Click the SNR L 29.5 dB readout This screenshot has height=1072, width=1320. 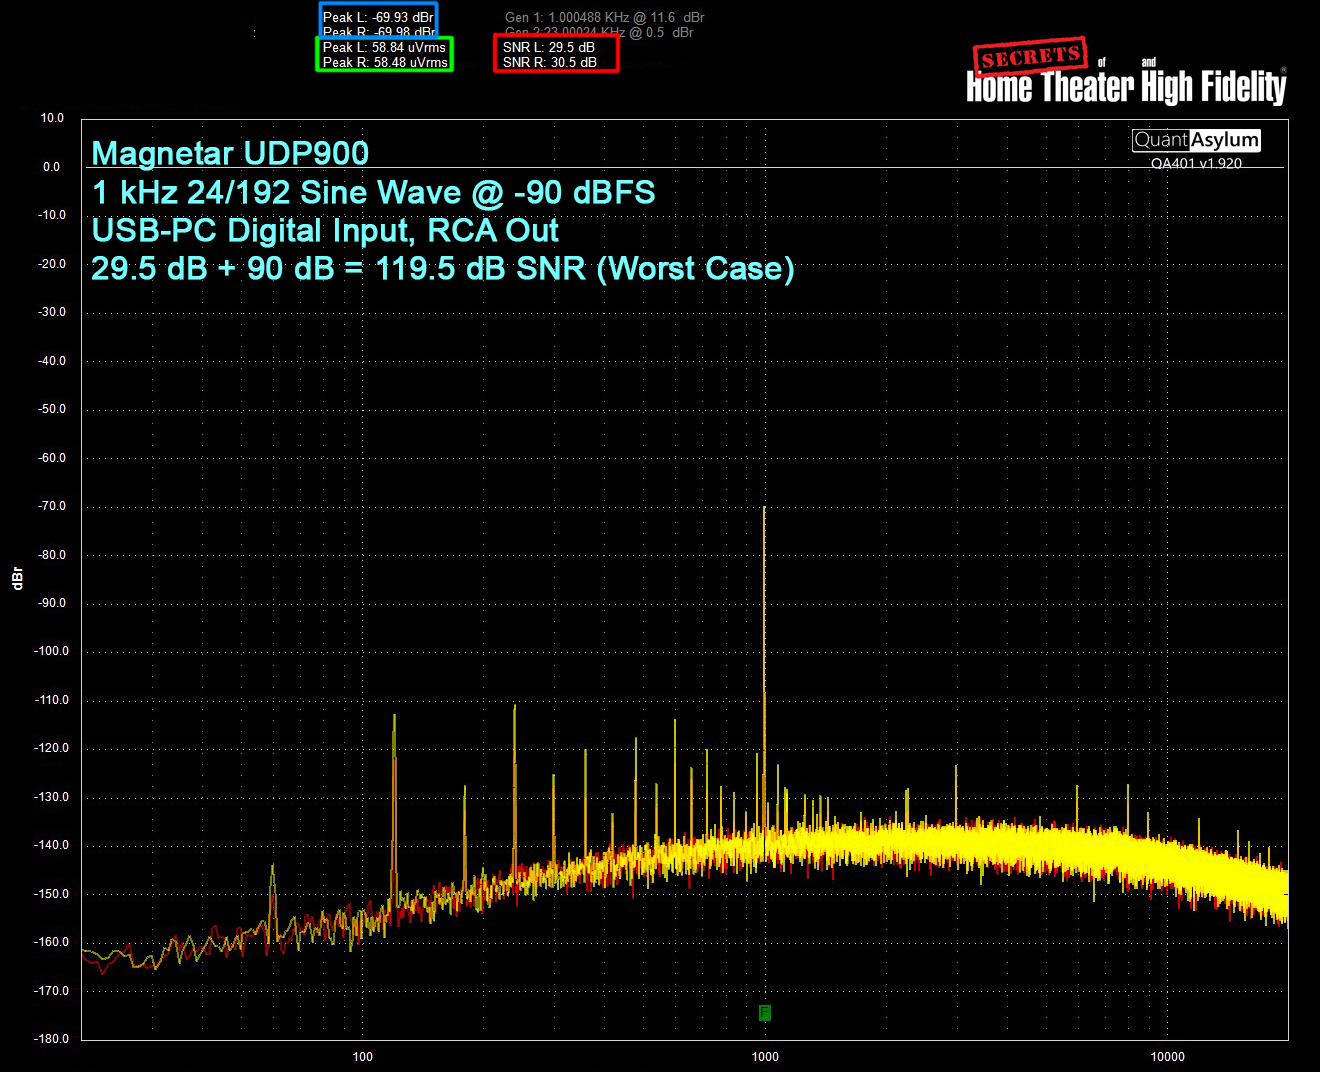549,47
